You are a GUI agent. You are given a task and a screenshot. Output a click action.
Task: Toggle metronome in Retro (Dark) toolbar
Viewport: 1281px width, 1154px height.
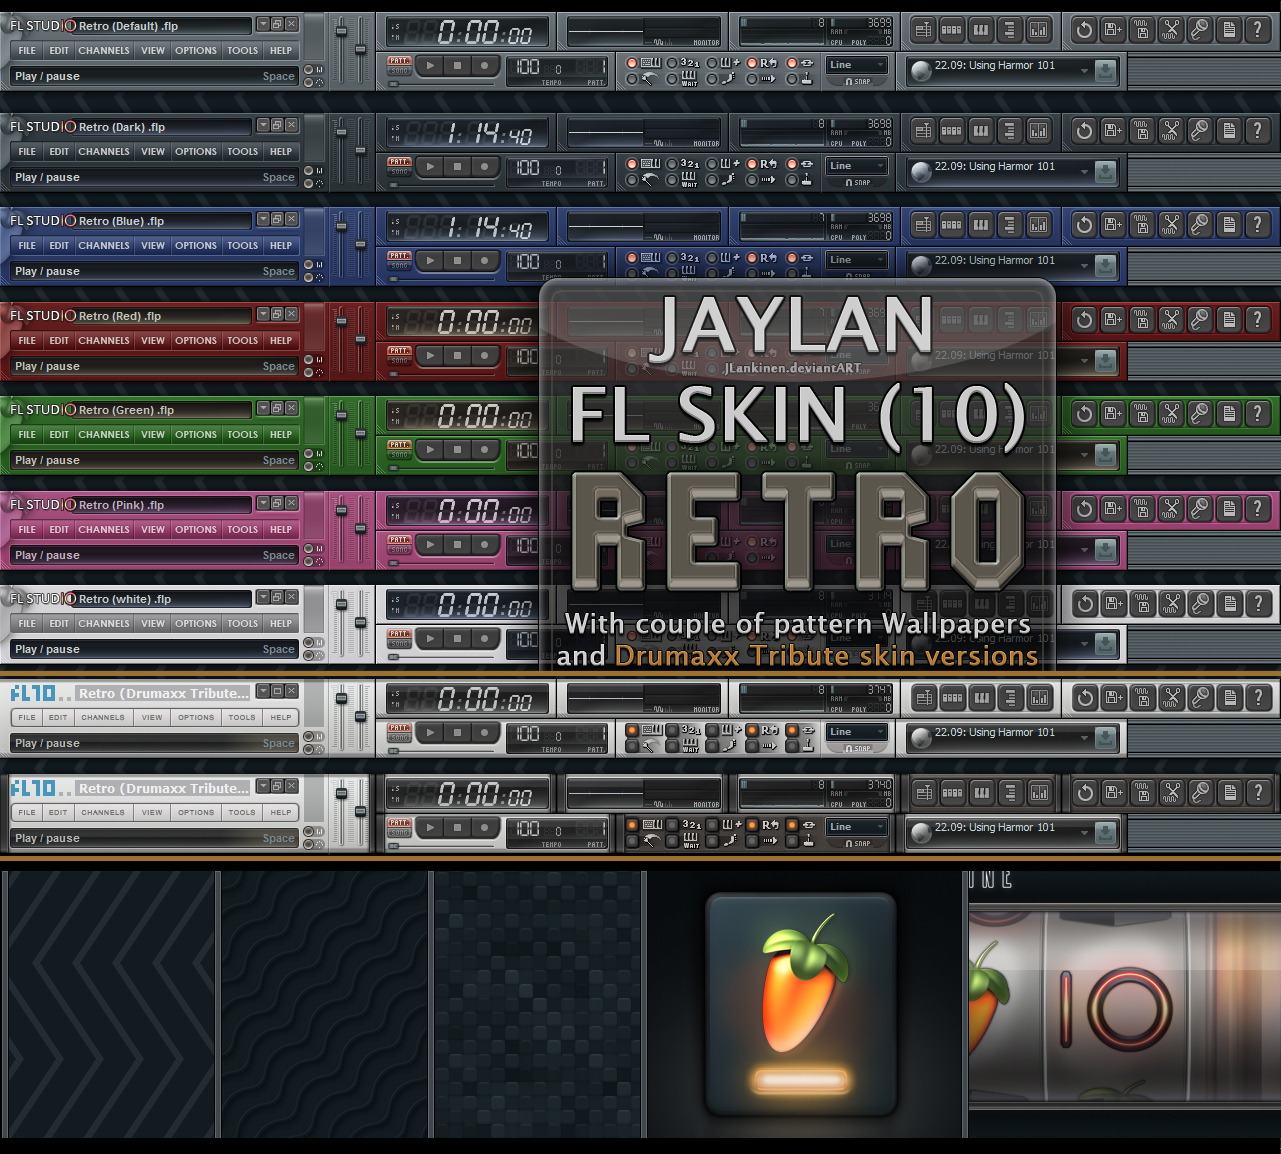point(643,180)
